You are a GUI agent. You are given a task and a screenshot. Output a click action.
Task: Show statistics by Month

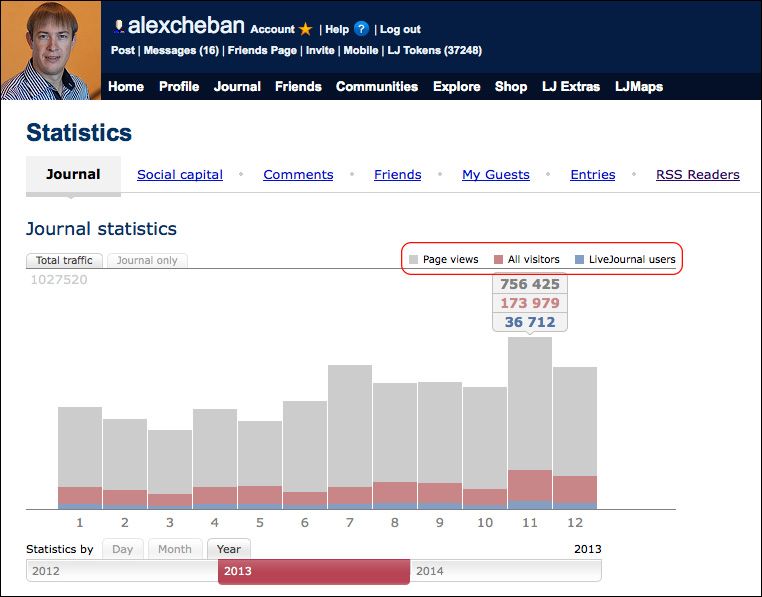click(x=175, y=549)
